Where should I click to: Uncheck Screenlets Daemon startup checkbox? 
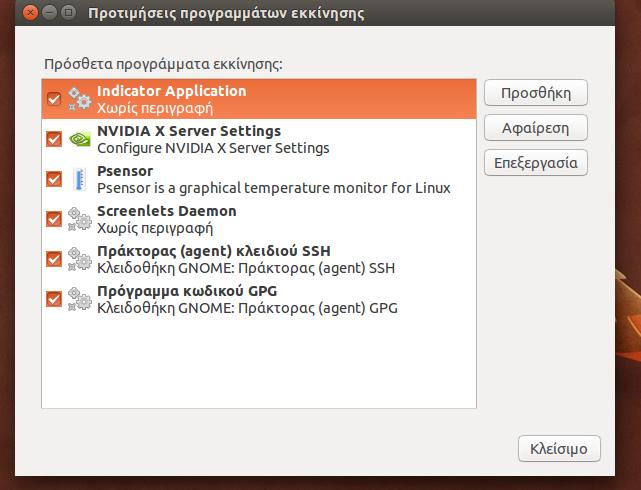54,219
